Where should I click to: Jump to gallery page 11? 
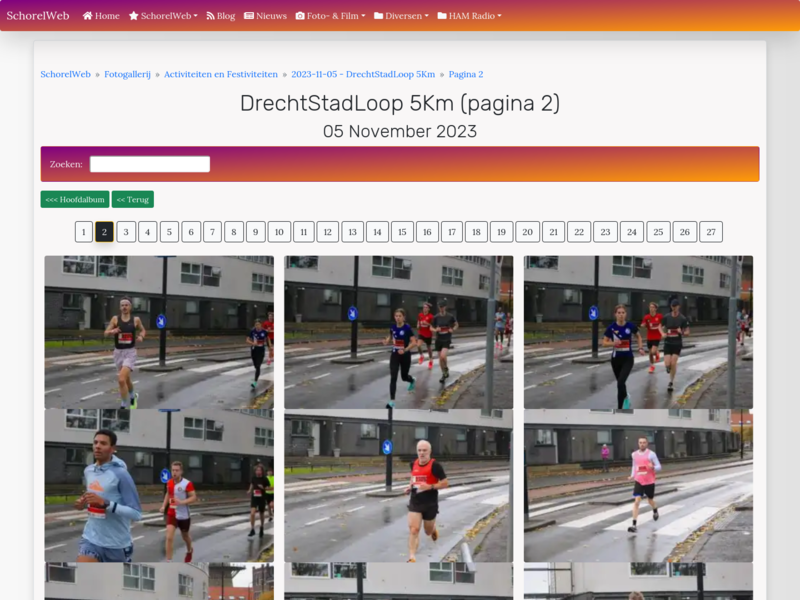tap(304, 232)
